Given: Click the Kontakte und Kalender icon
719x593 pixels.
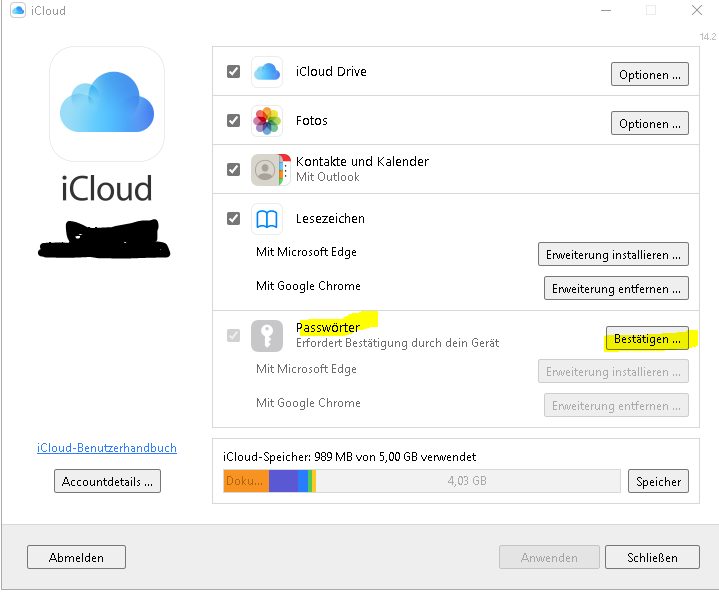Looking at the screenshot, I should [x=267, y=169].
